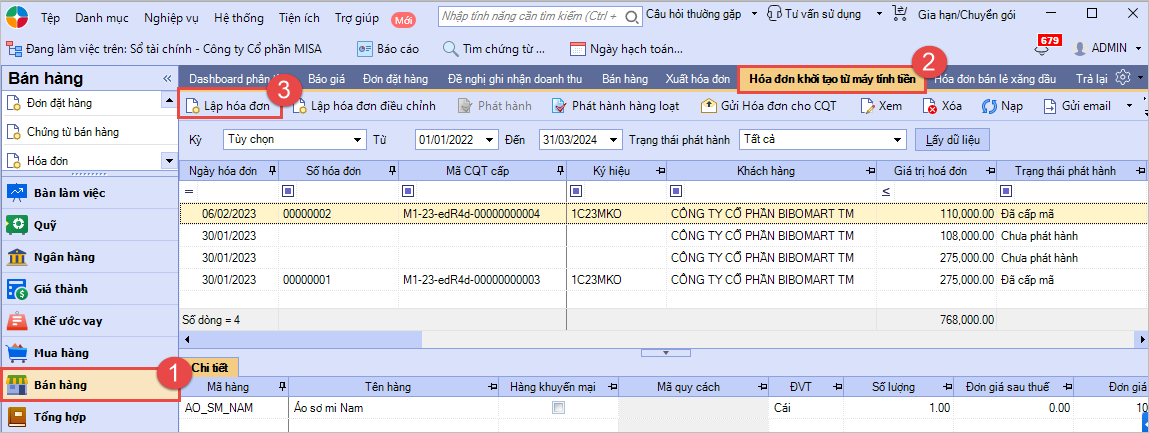Switch to the Xuất hóa đơn tab
Screen dimensions: 1149x433
click(x=697, y=78)
